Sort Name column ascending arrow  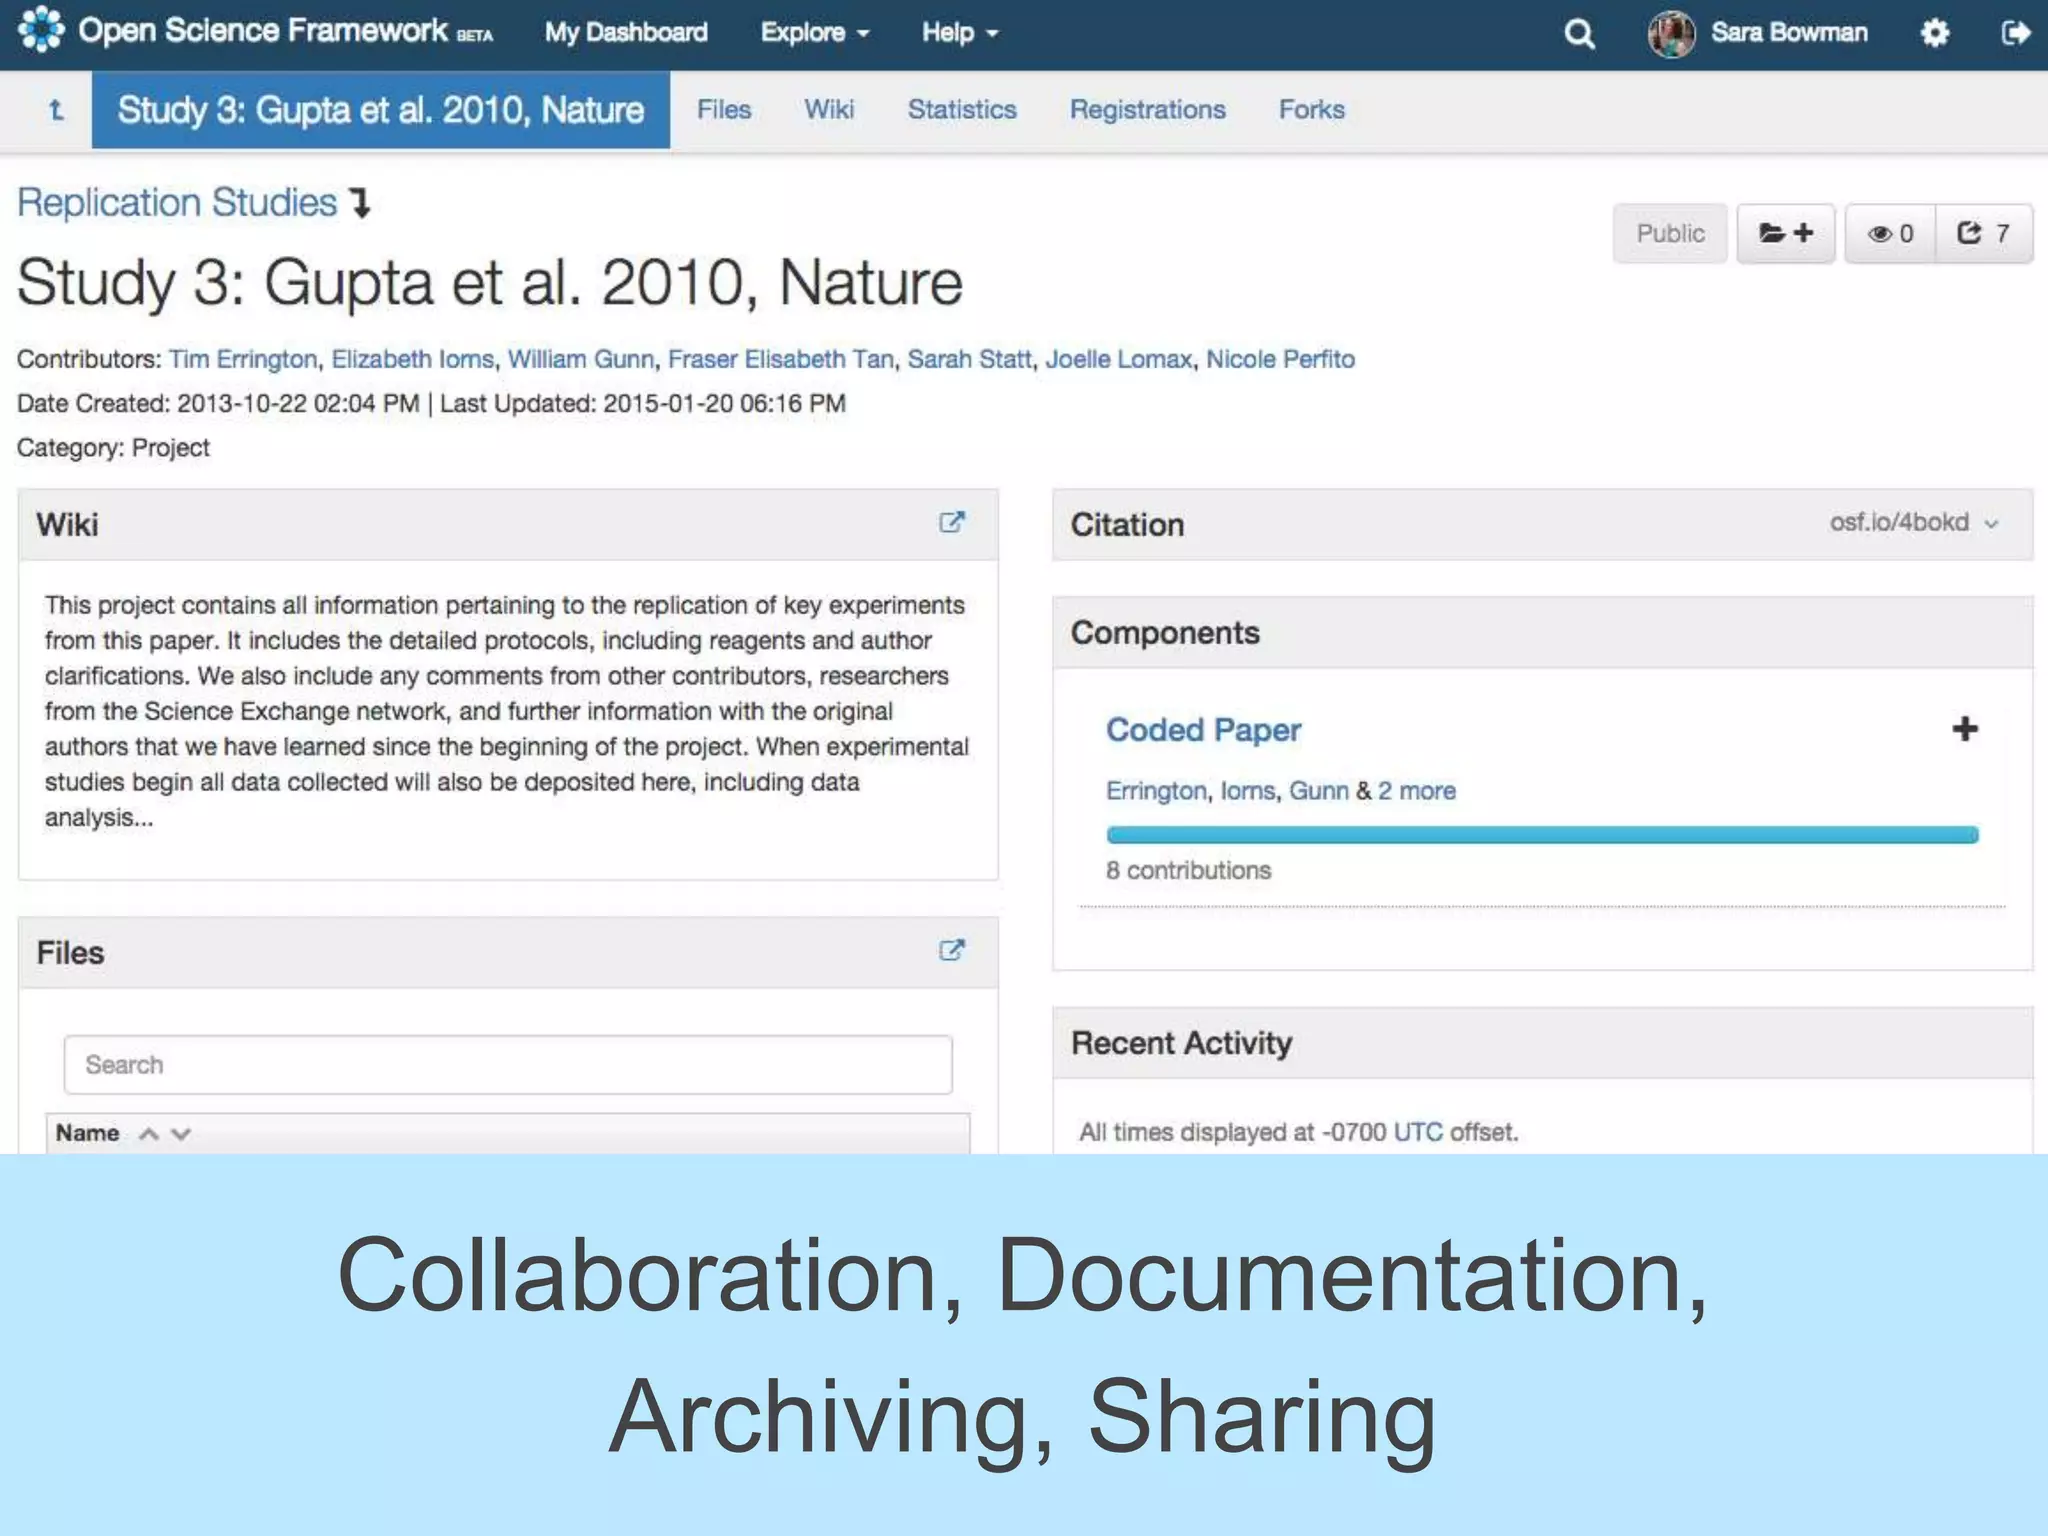pos(149,1134)
